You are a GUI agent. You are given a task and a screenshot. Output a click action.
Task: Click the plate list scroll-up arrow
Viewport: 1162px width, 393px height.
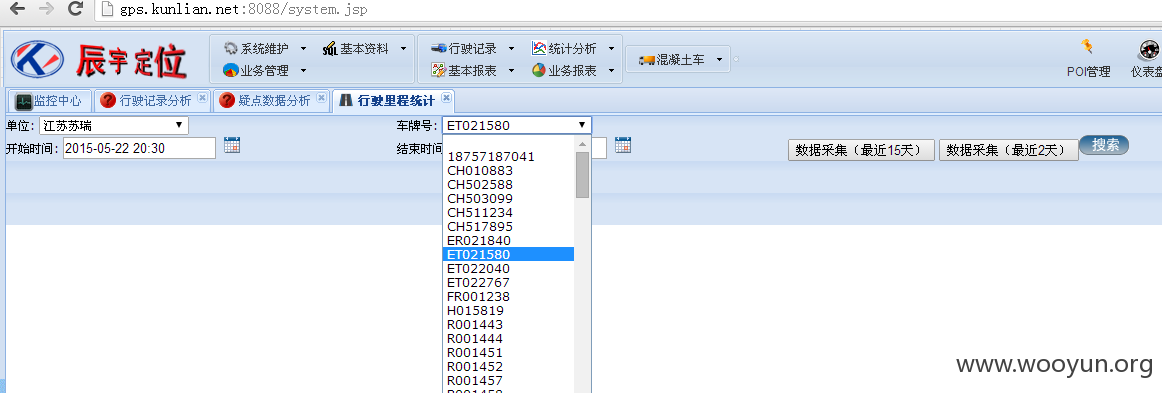pyautogui.click(x=582, y=144)
